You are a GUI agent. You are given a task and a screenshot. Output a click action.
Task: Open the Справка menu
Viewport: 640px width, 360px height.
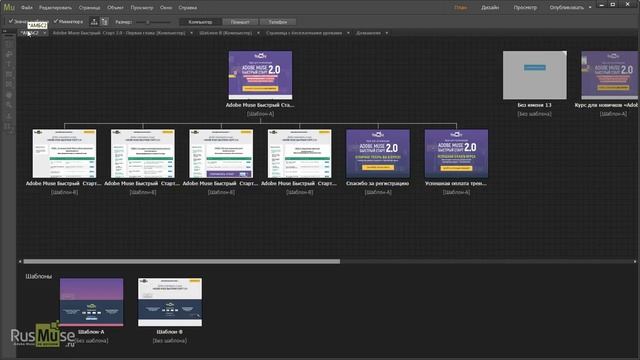(187, 7)
